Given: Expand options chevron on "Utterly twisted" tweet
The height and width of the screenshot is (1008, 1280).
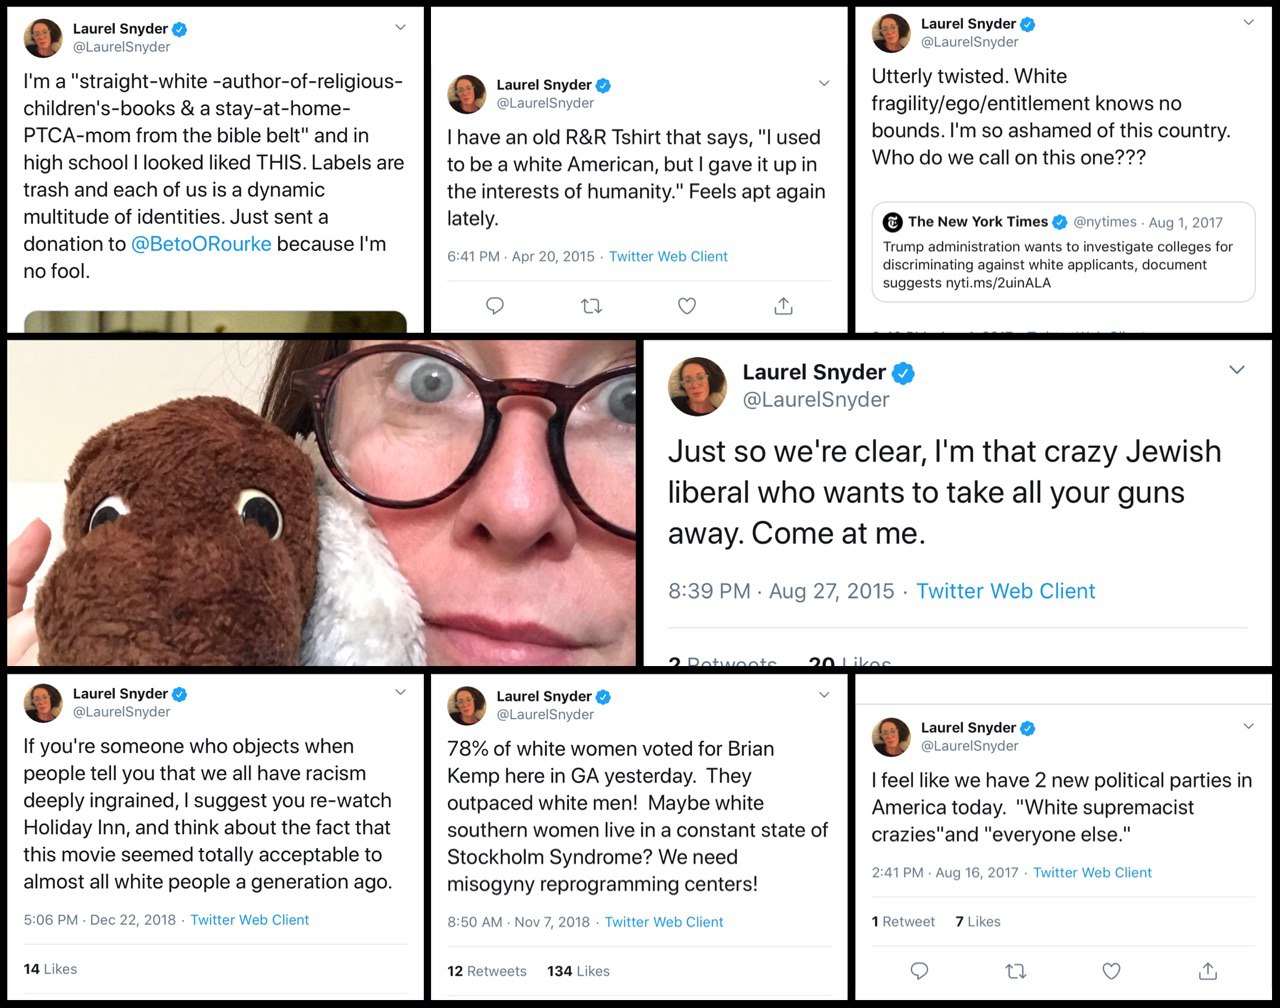Looking at the screenshot, I should 1248,23.
